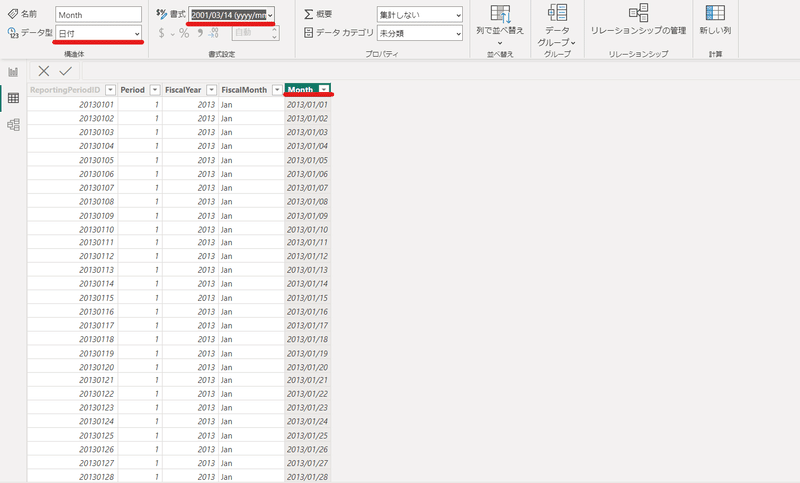
Task: Open Period column filter arrow
Action: click(x=155, y=90)
